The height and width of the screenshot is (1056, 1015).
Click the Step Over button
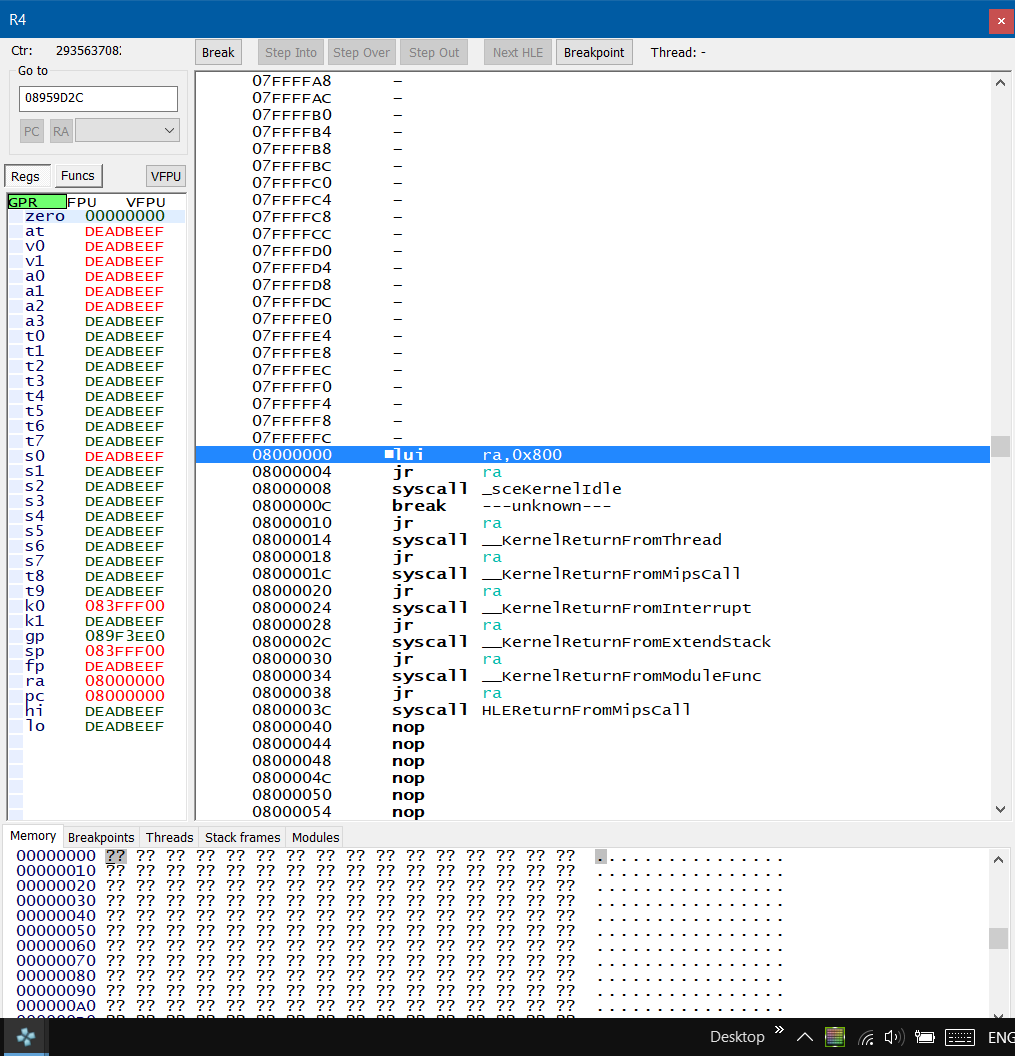pyautogui.click(x=361, y=52)
